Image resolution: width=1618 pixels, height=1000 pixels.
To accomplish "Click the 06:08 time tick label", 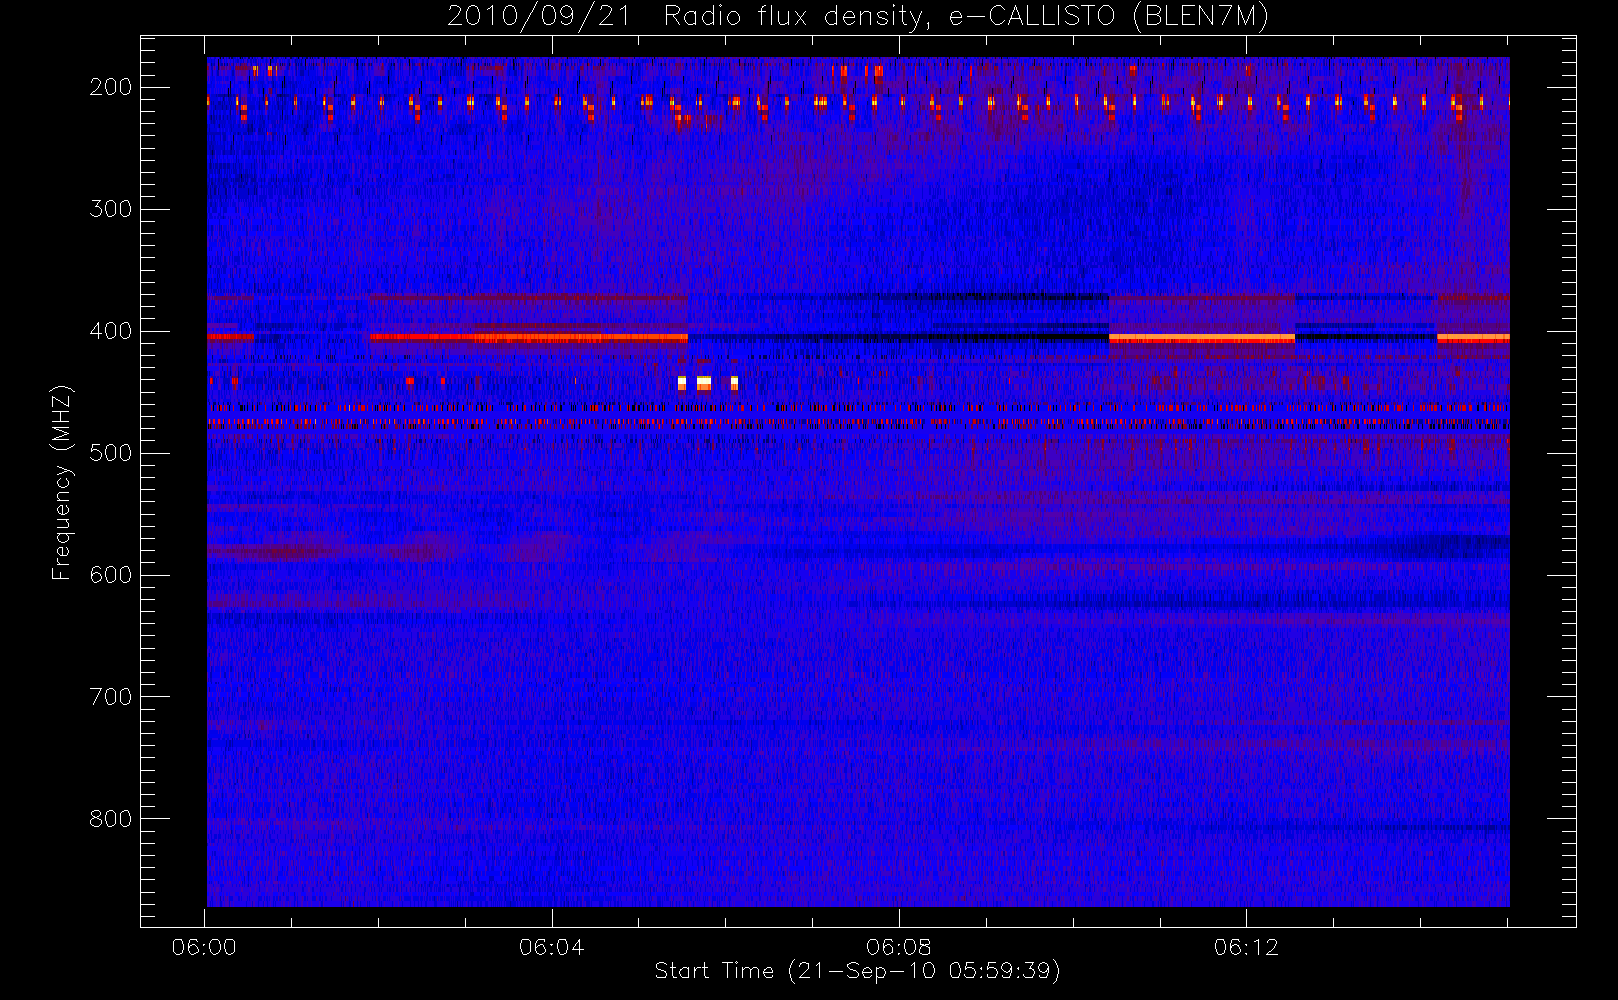I will pos(898,947).
